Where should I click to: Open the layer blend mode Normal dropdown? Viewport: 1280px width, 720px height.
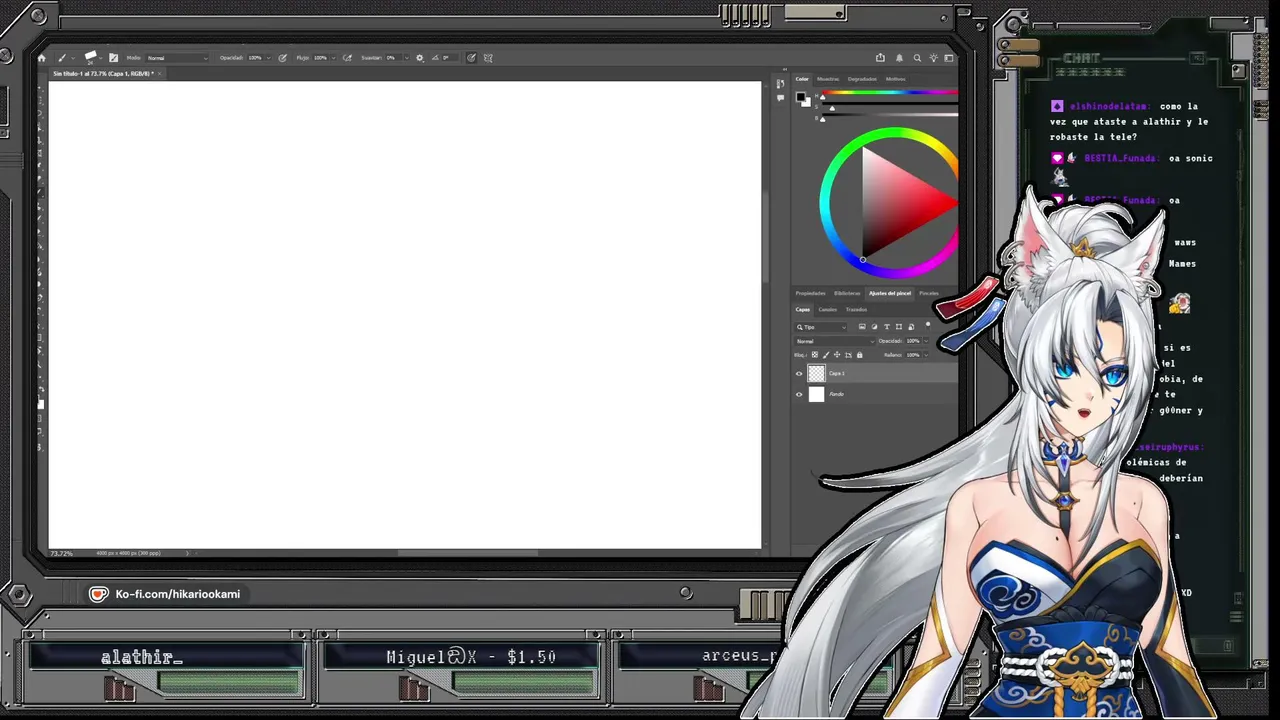834,341
